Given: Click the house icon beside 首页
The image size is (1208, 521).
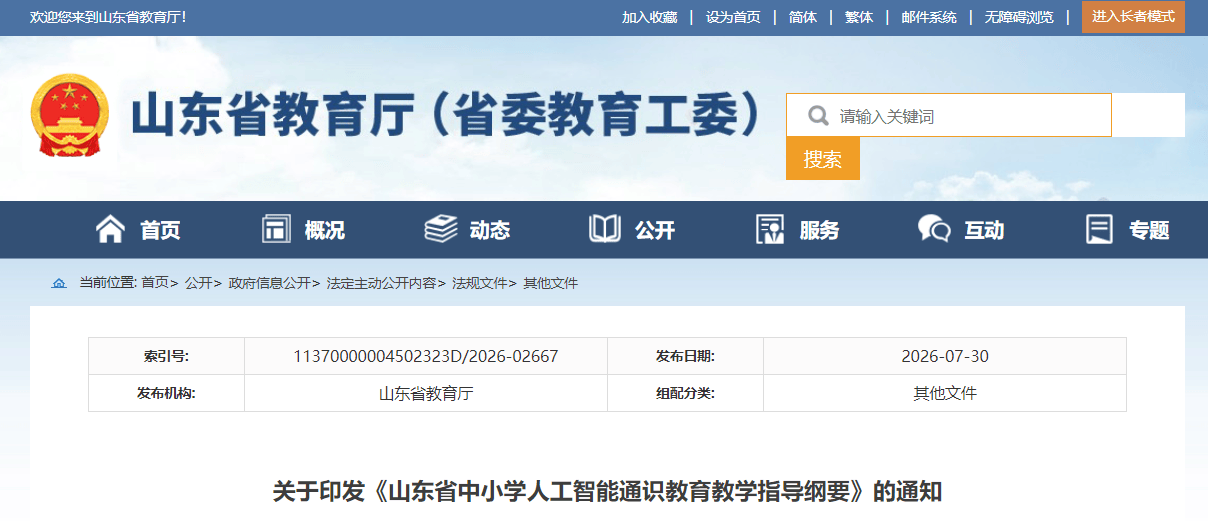Looking at the screenshot, I should point(110,230).
